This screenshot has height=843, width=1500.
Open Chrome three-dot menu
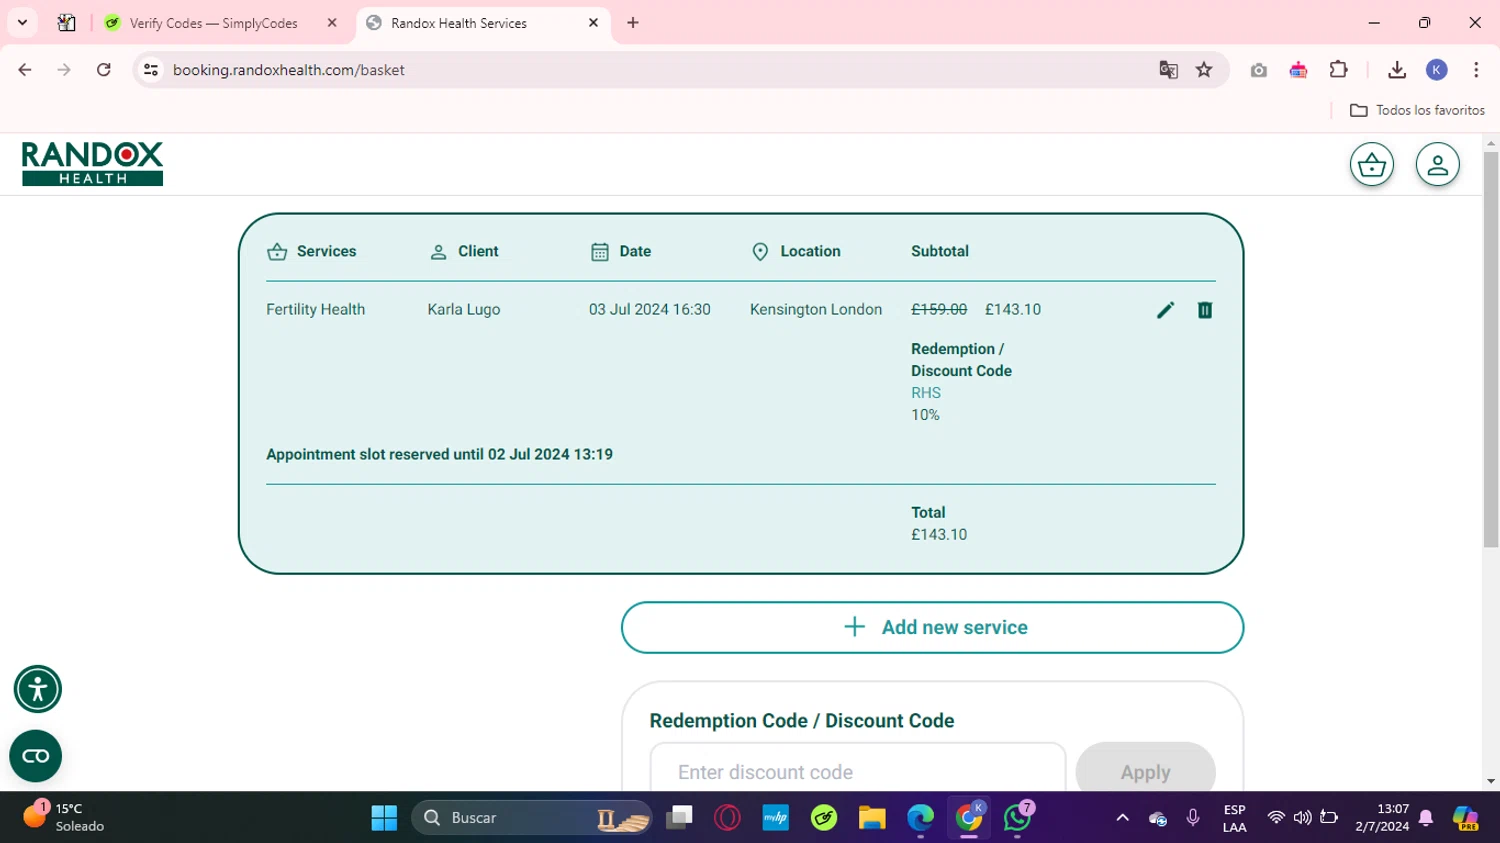point(1476,70)
